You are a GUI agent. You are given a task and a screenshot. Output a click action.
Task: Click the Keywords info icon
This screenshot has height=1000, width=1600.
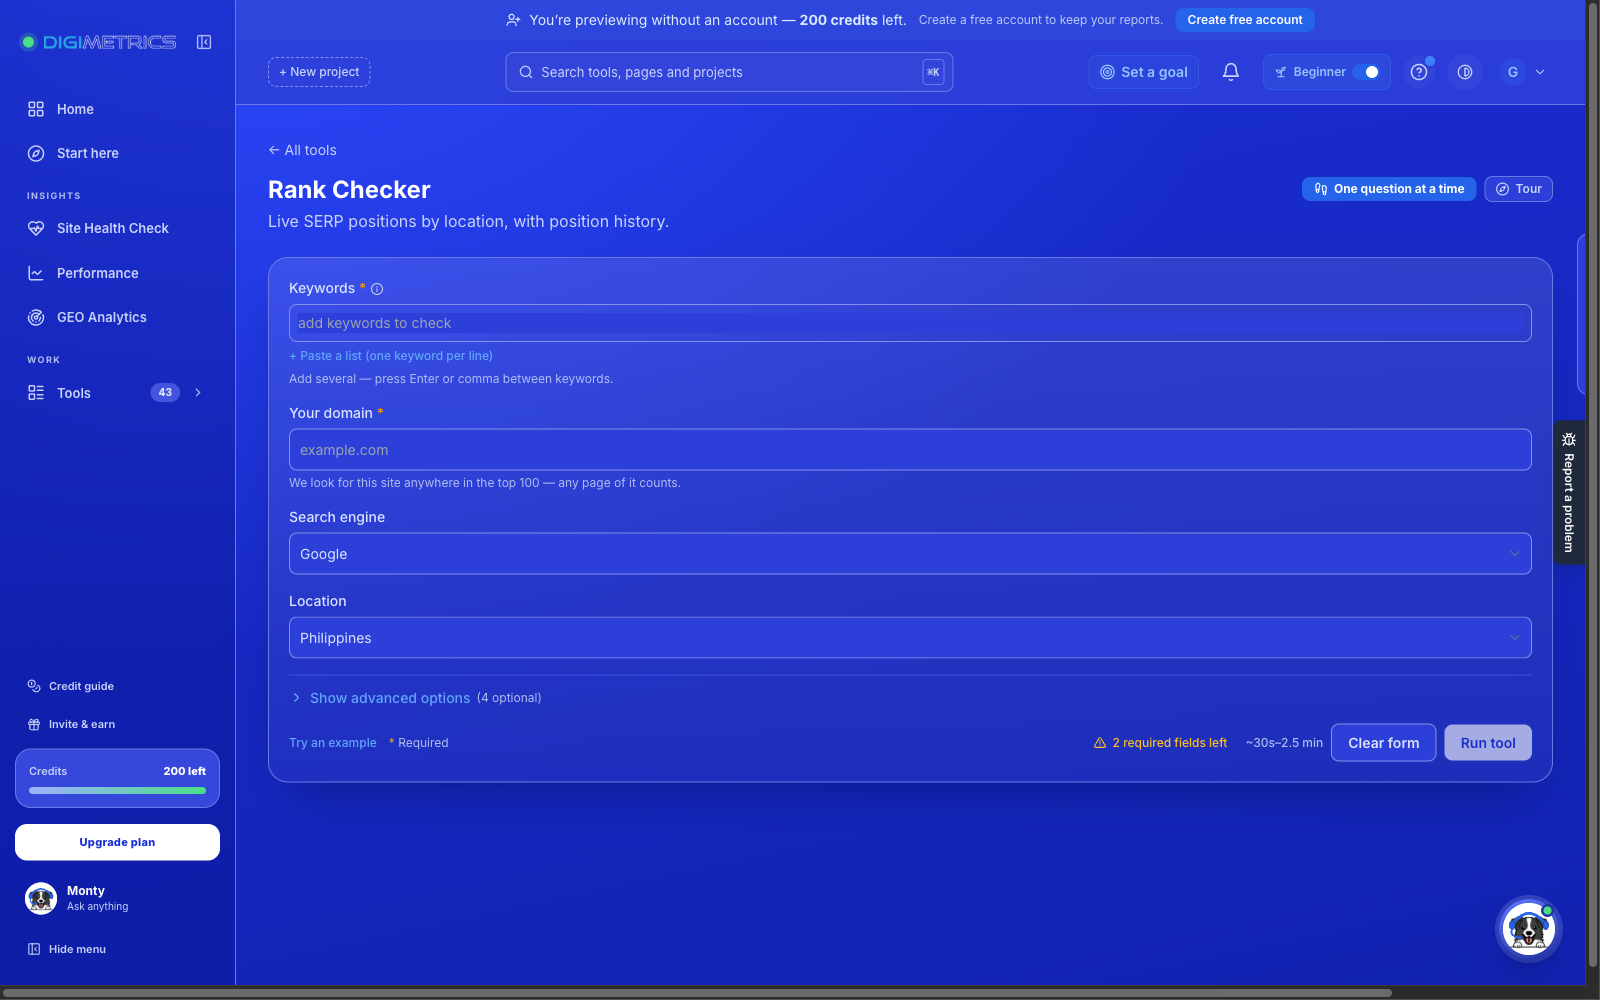pyautogui.click(x=377, y=289)
